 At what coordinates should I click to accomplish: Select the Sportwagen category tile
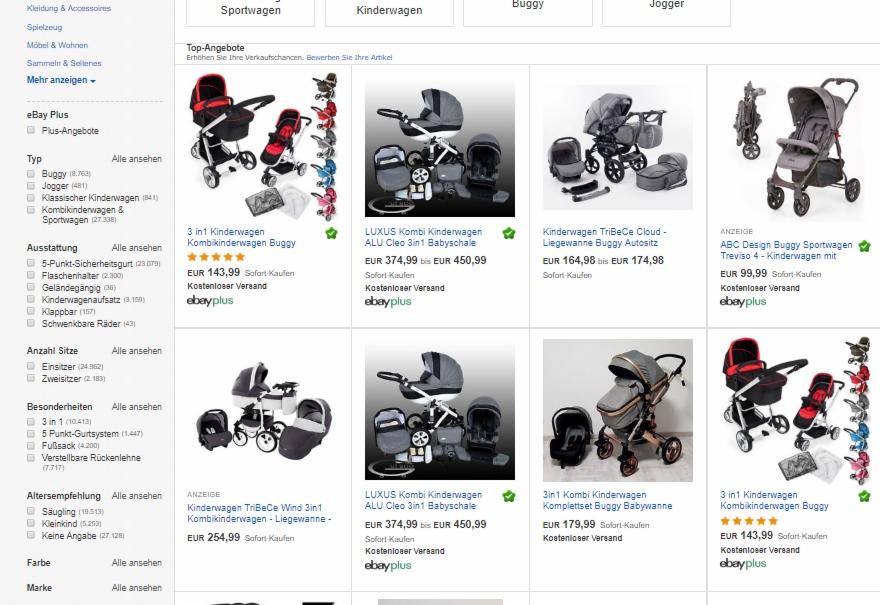250,11
